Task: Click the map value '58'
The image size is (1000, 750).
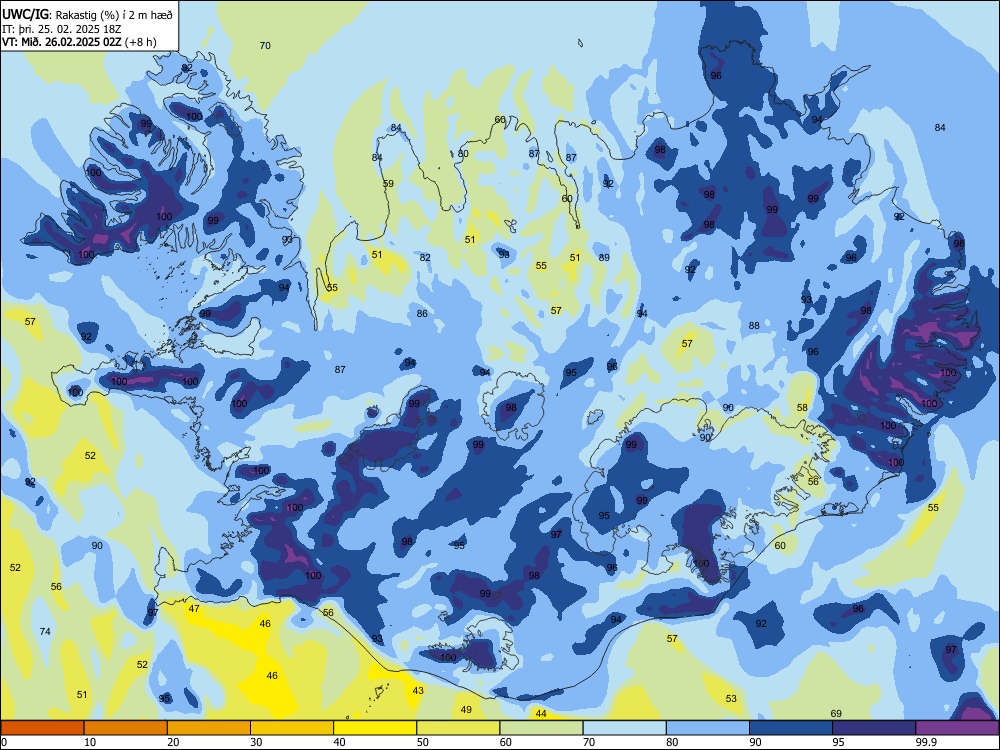Action: (x=802, y=408)
